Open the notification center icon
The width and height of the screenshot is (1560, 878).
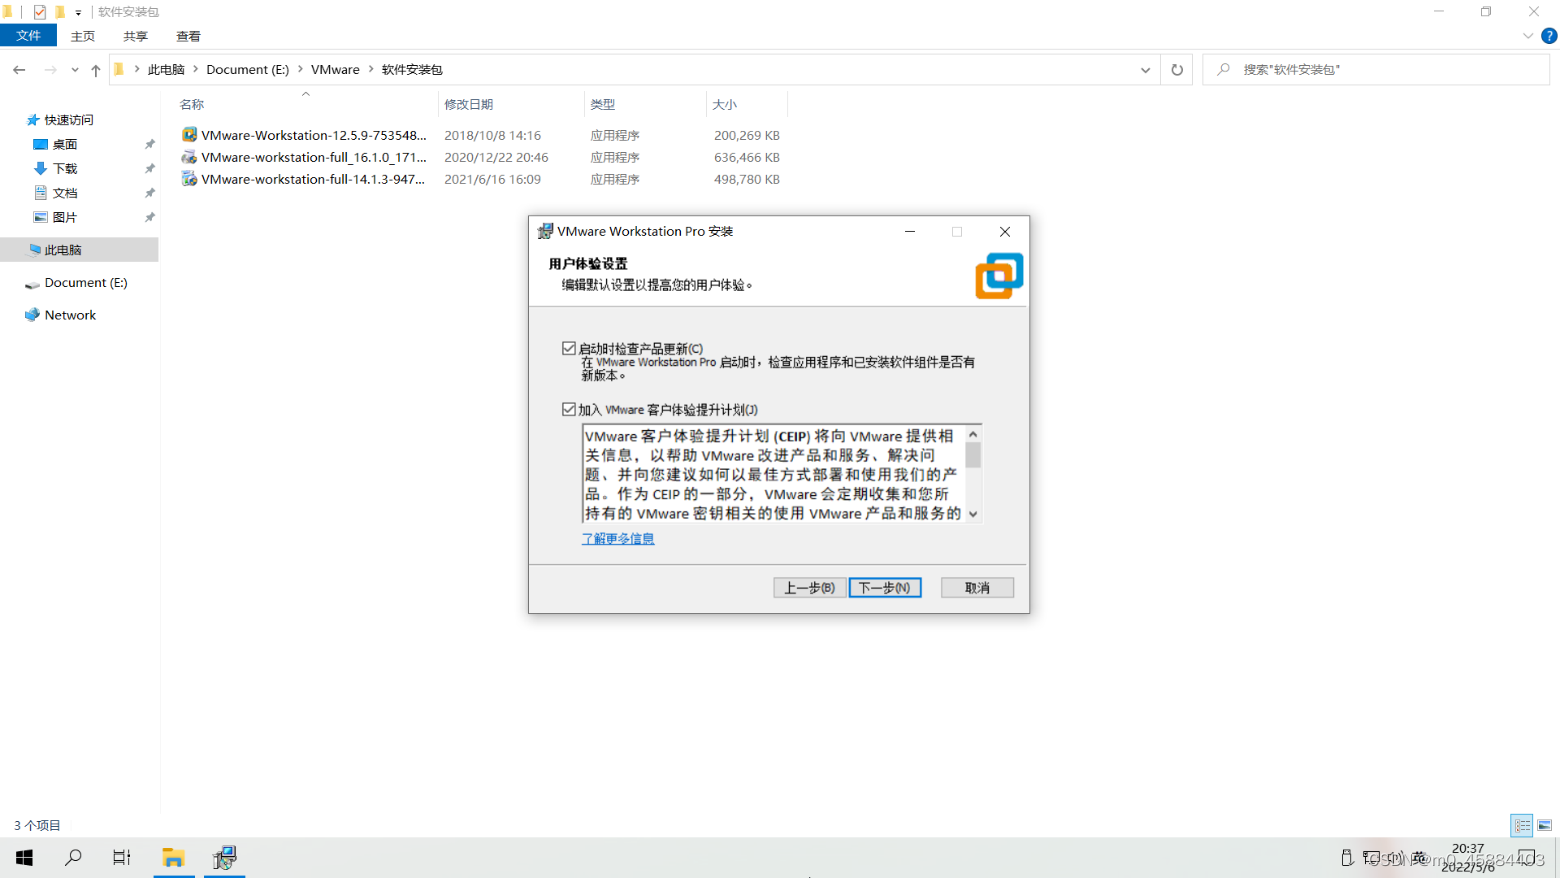(x=1527, y=857)
